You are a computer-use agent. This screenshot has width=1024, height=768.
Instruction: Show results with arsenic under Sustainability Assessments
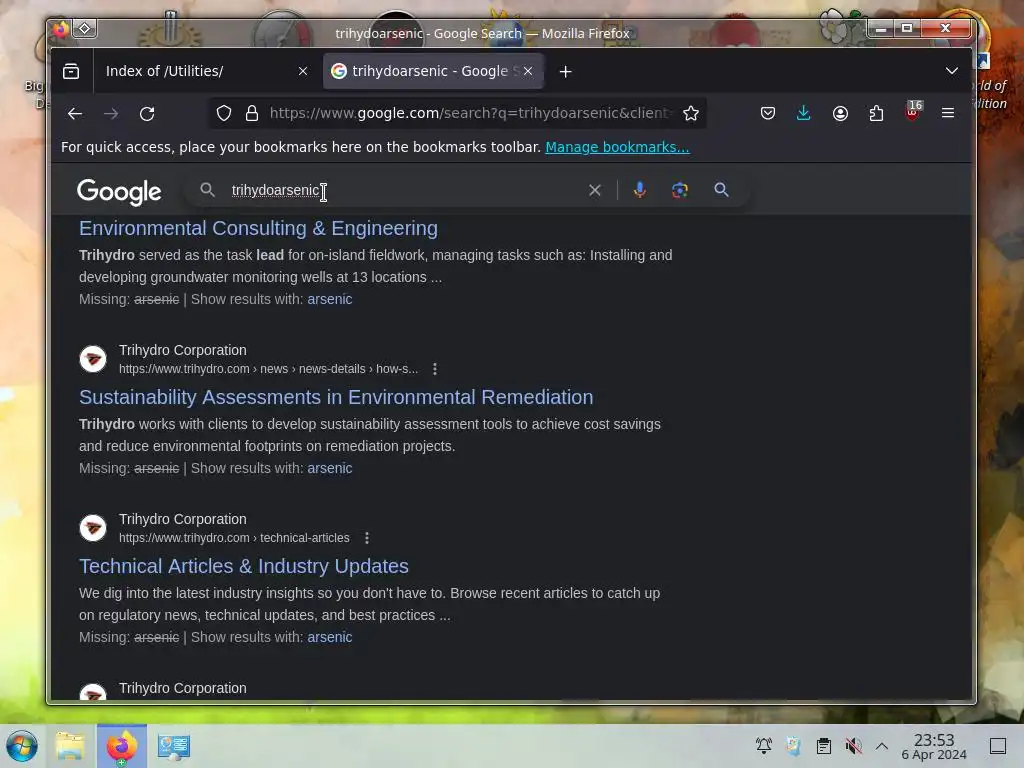coord(330,468)
